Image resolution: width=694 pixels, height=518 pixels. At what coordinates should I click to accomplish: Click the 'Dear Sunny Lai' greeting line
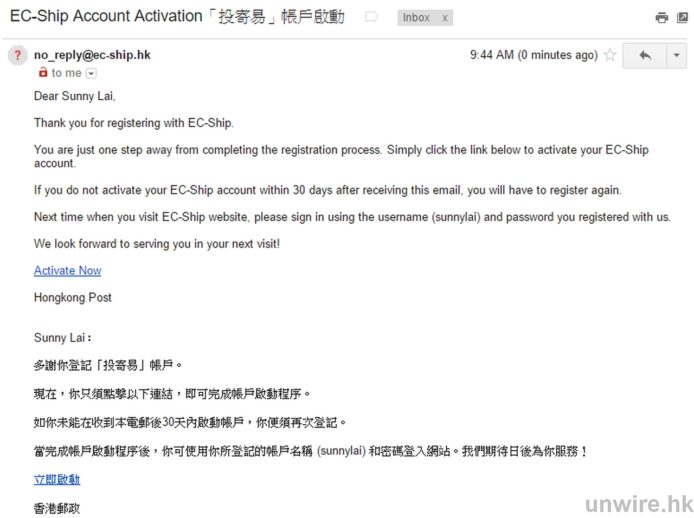tap(75, 97)
